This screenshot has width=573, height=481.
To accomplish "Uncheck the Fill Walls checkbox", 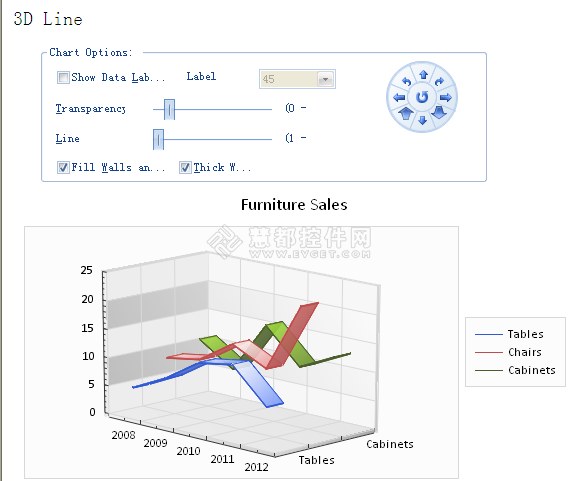I will [63, 167].
